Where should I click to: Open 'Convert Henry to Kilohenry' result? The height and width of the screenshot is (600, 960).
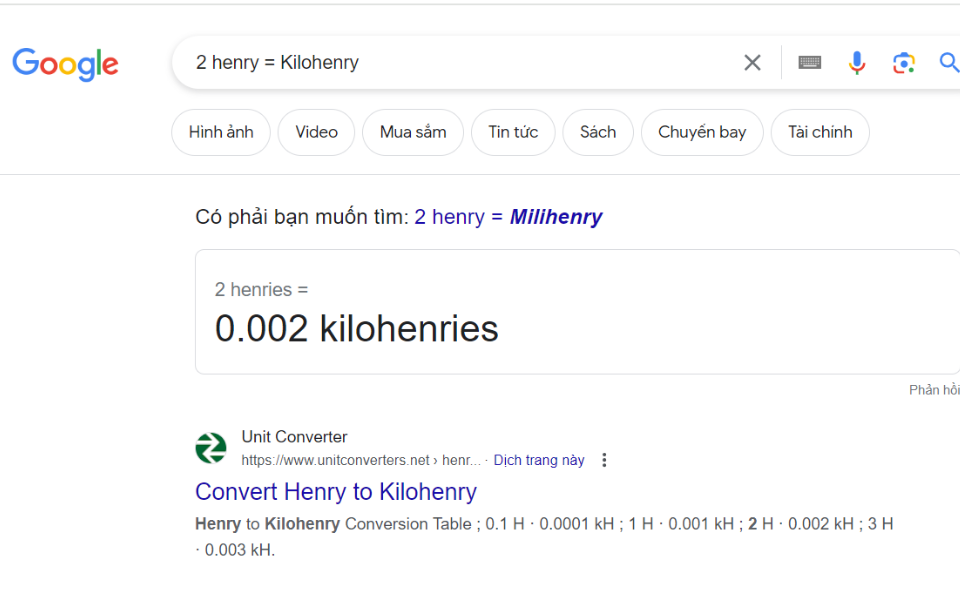pos(336,492)
